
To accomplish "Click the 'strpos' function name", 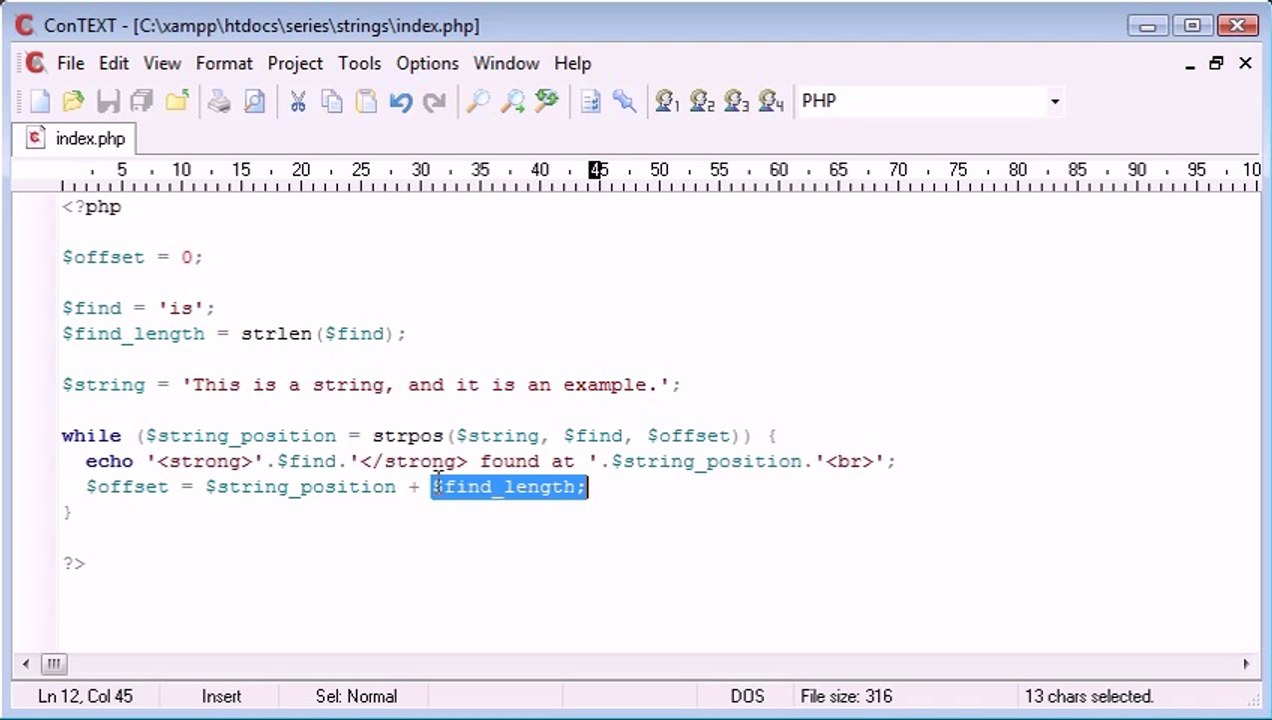I will (x=407, y=436).
